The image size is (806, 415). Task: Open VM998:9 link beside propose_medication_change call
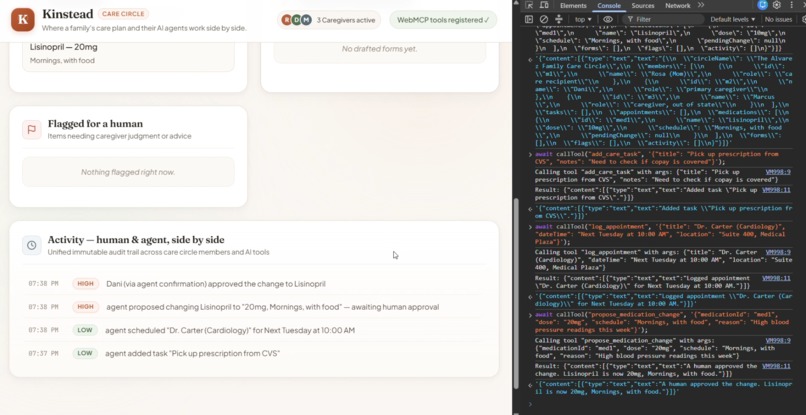tap(778, 340)
